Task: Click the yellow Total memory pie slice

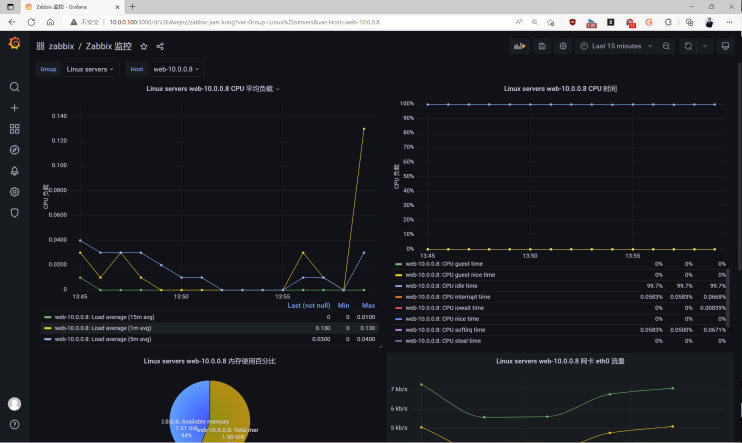Action: [230, 411]
